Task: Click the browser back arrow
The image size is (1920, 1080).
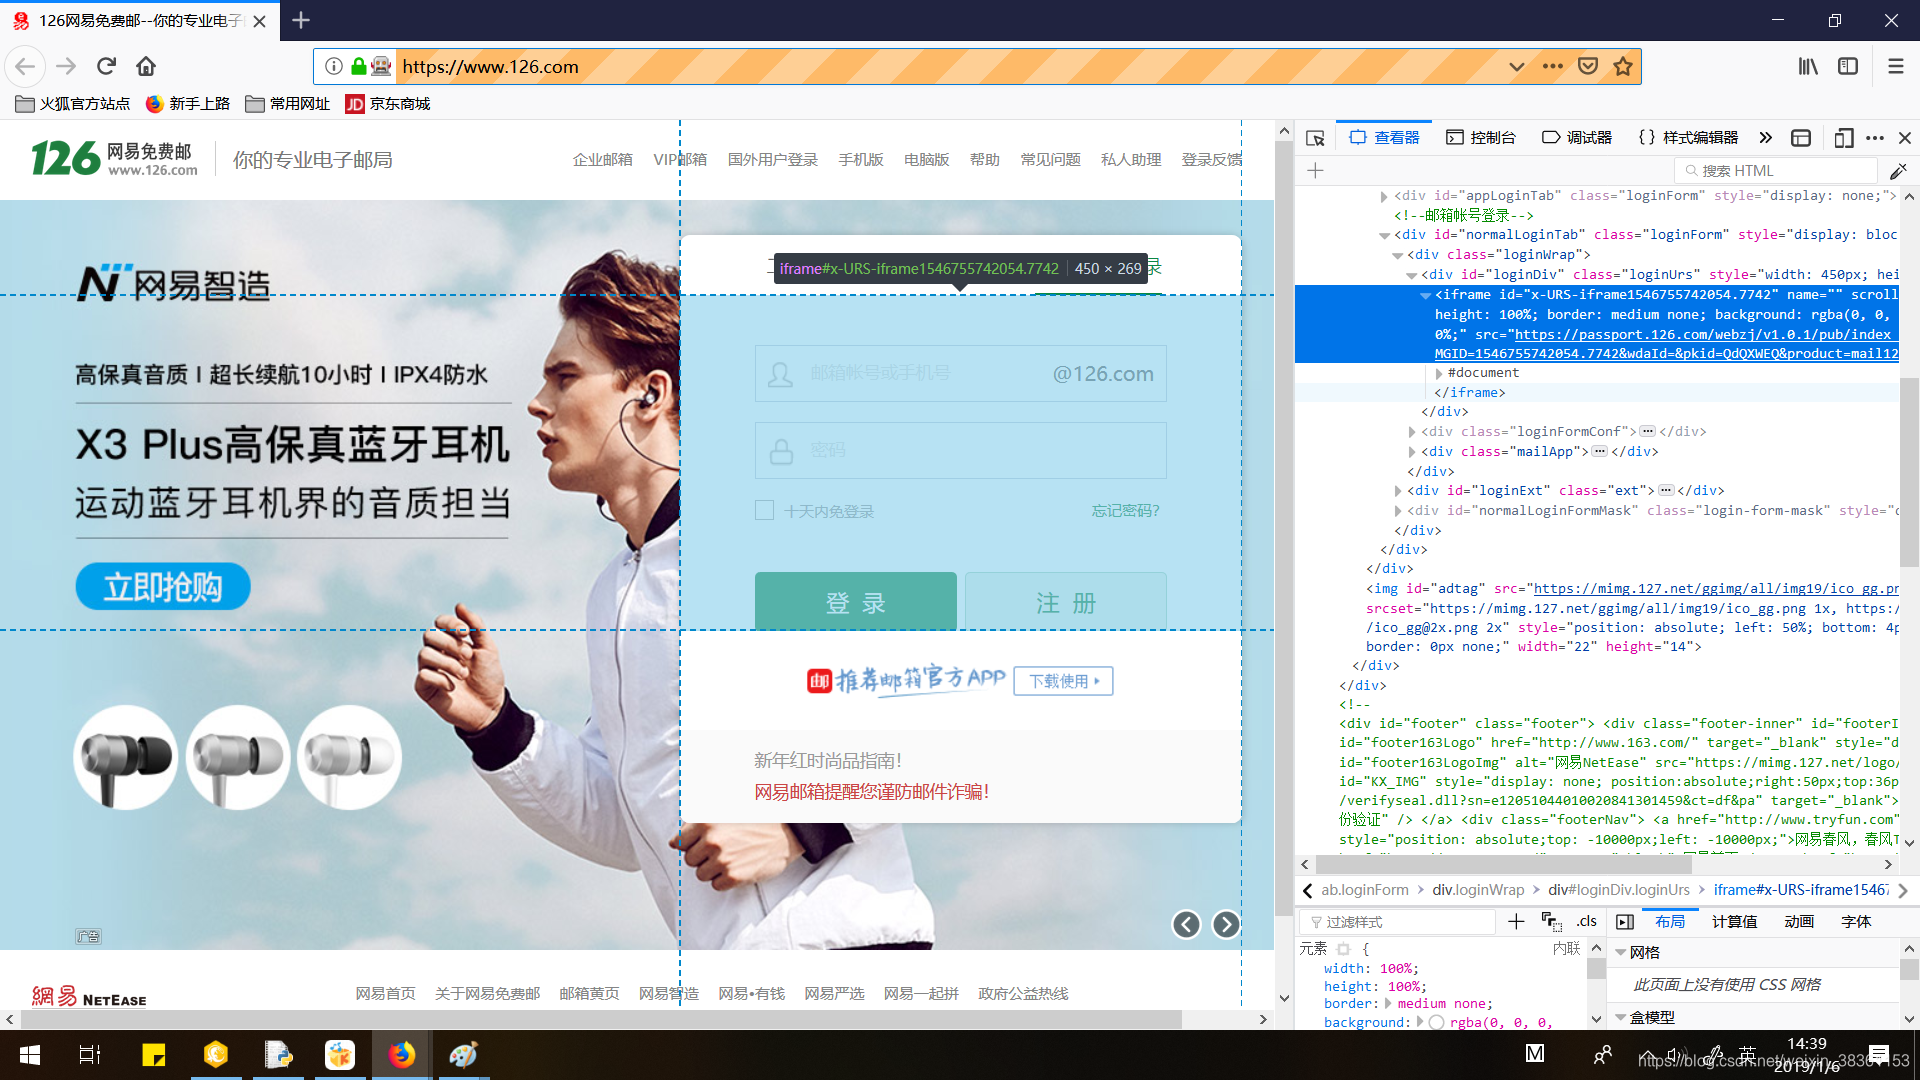Action: pyautogui.click(x=25, y=66)
